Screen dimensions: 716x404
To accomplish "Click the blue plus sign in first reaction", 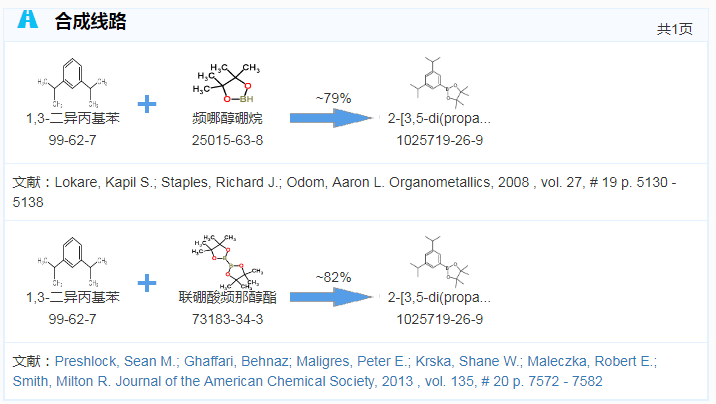I will 147,104.
